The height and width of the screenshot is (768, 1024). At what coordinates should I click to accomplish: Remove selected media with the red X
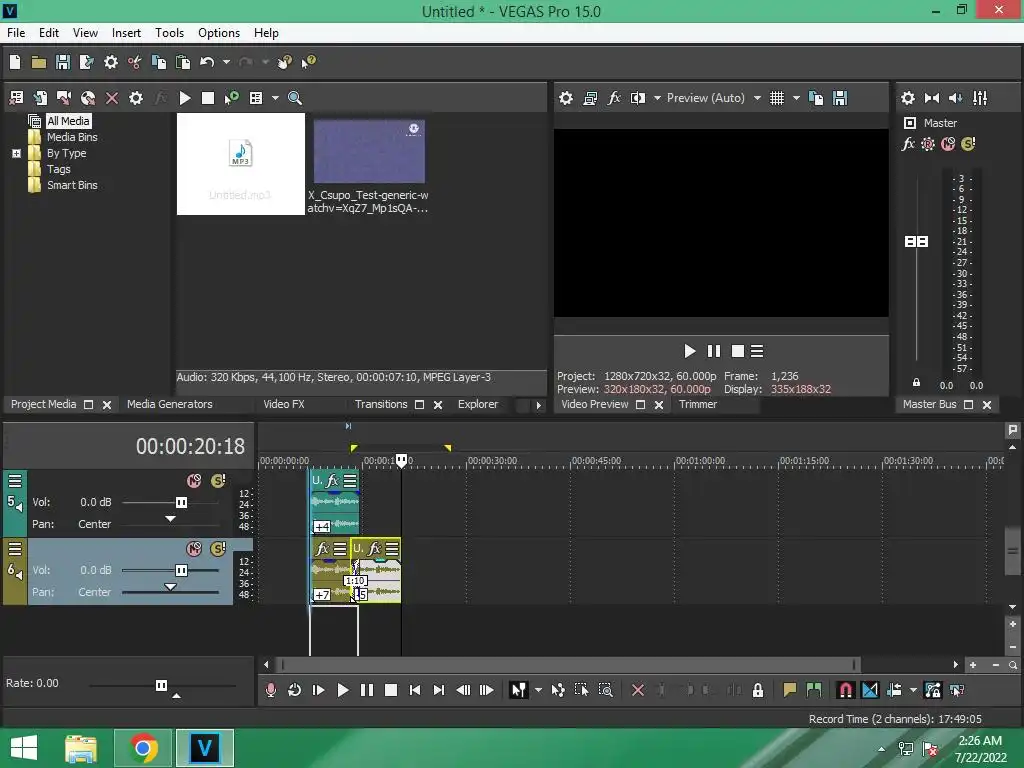click(112, 98)
